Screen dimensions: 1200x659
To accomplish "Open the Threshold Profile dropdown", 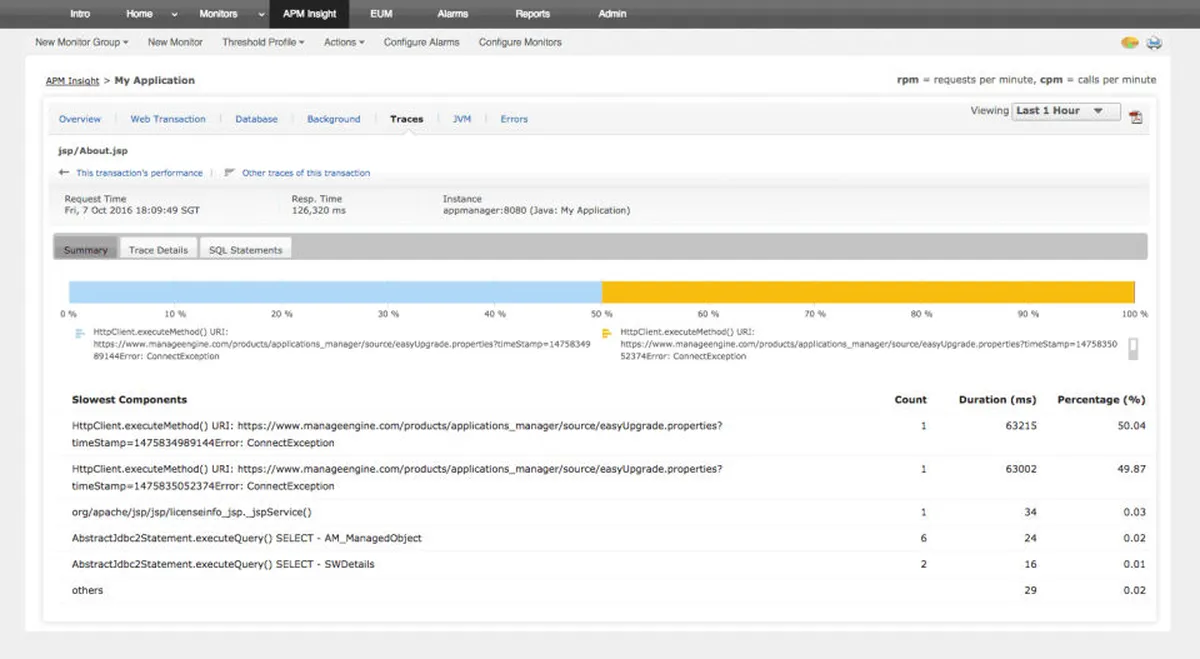I will (x=263, y=43).
